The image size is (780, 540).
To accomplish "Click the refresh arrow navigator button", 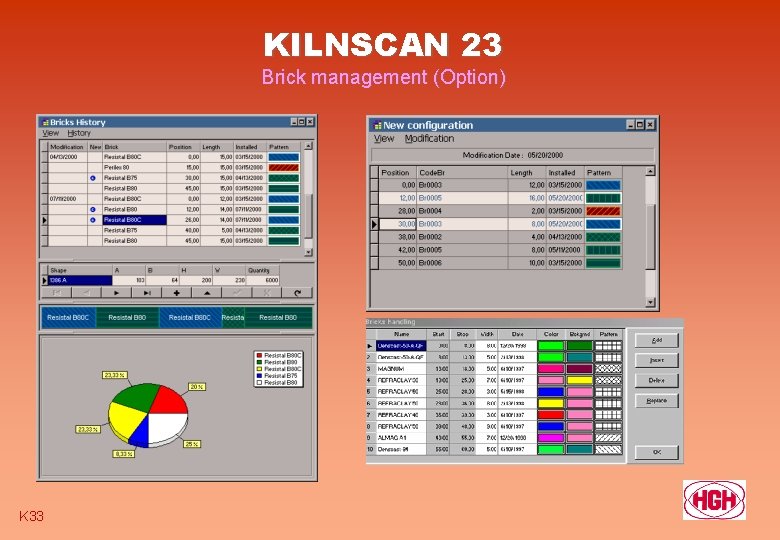I will pos(297,293).
